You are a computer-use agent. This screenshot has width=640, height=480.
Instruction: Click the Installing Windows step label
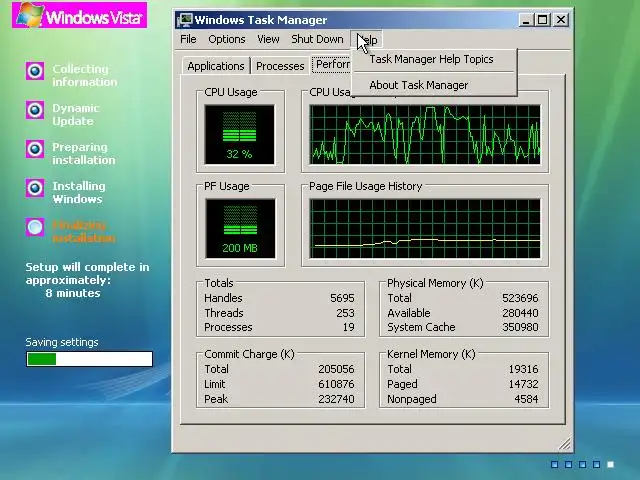[x=79, y=192]
